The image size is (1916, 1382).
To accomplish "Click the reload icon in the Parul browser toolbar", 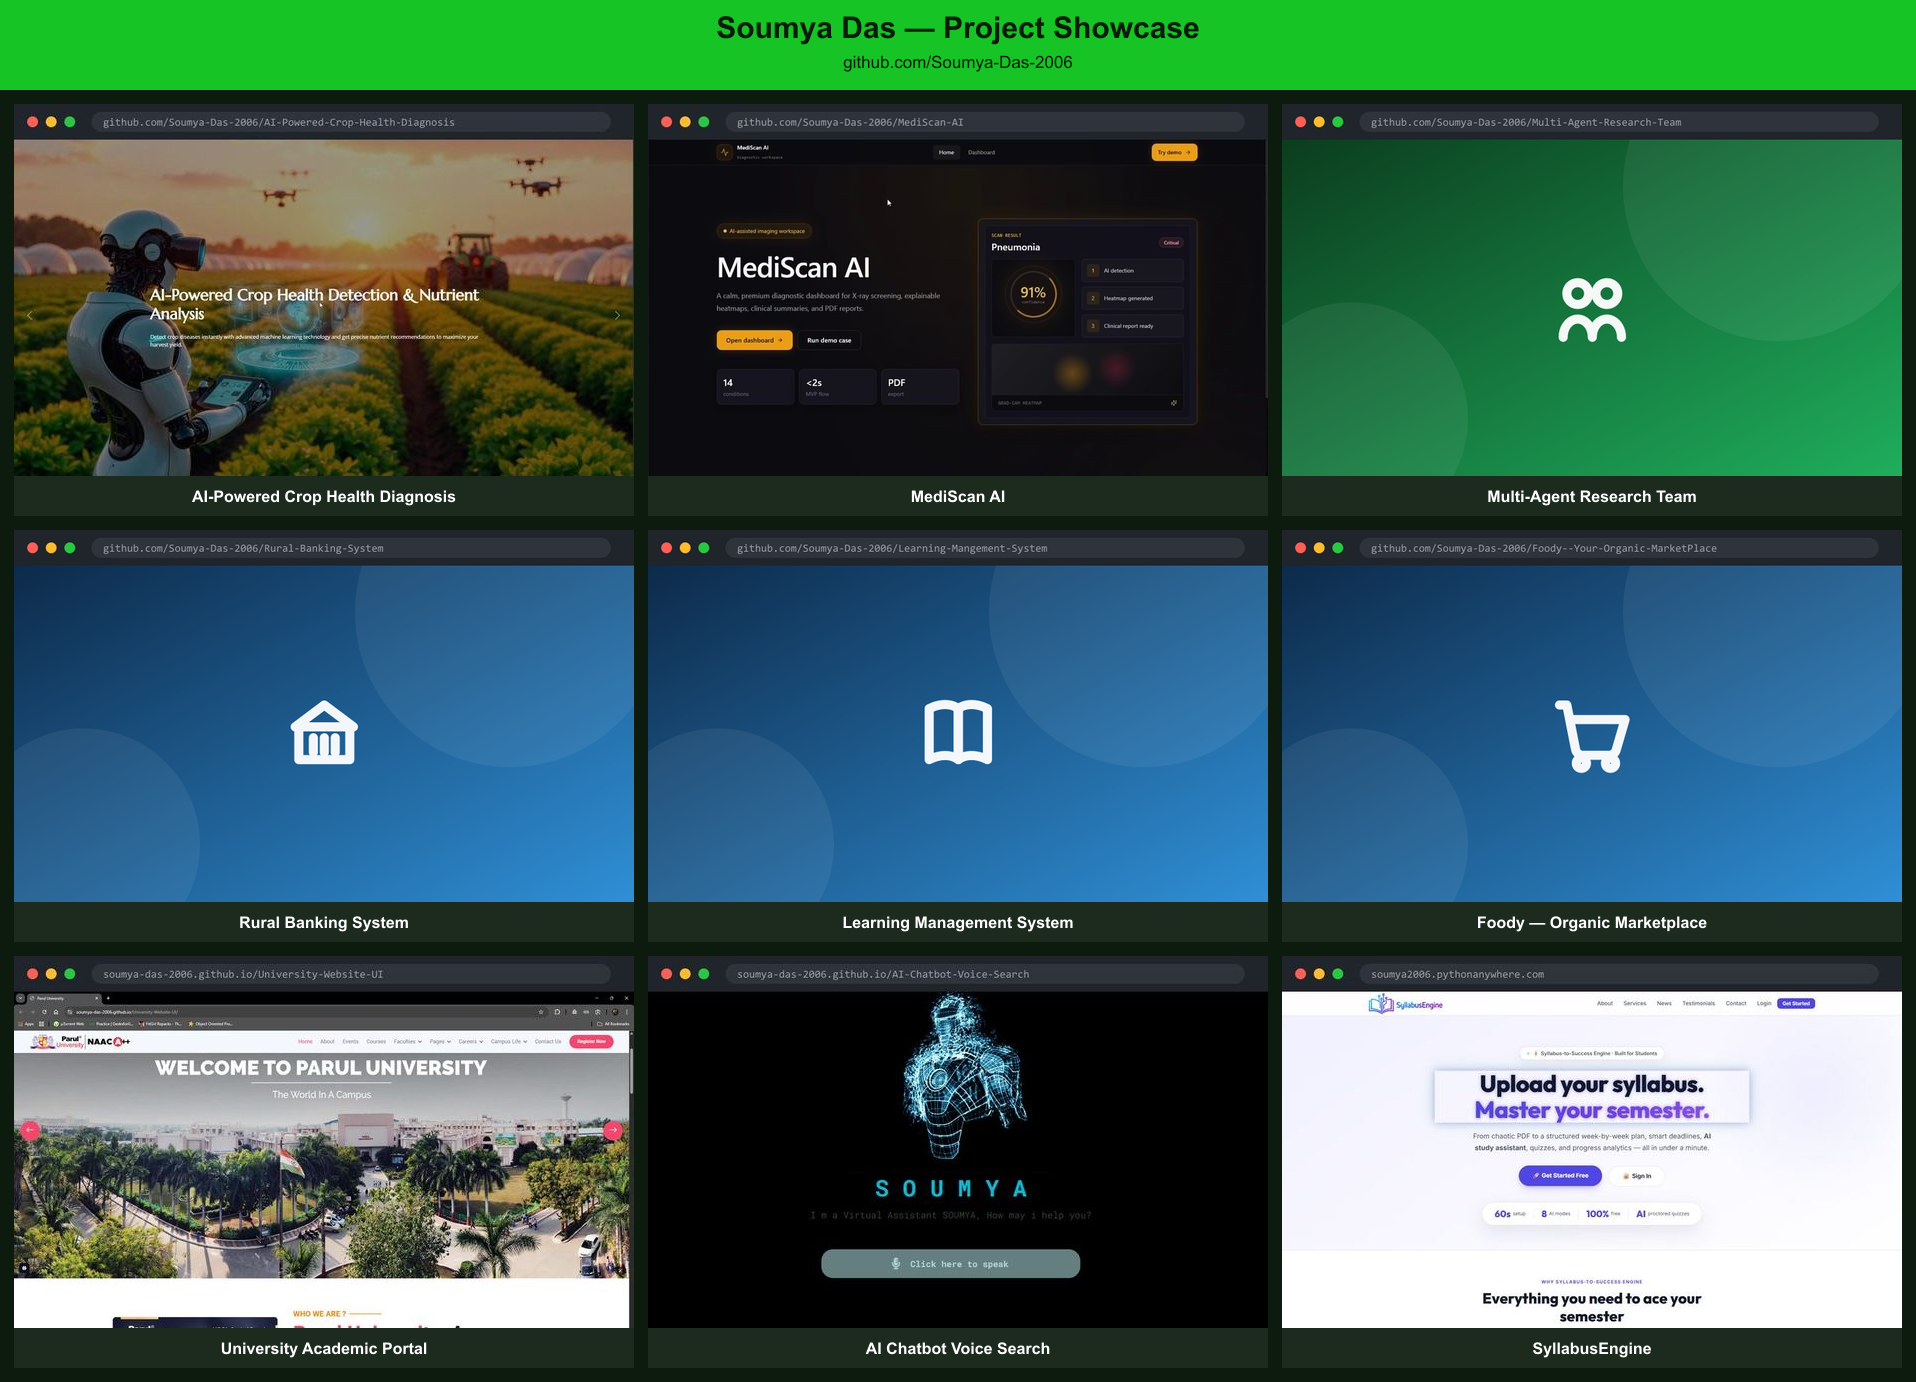I will [x=44, y=1012].
